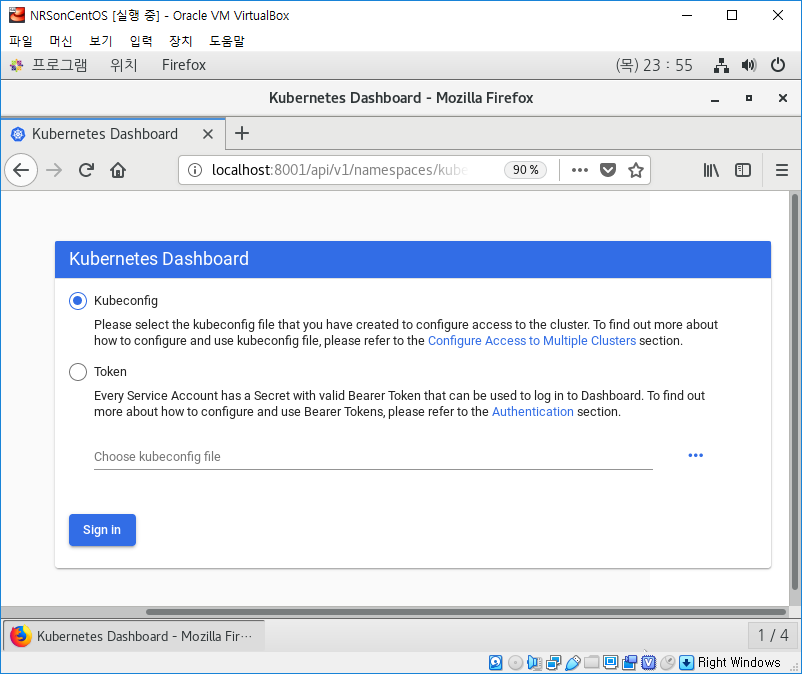This screenshot has width=802, height=674.
Task: Close the Kubernetes Dashboard tab
Action: pos(208,134)
